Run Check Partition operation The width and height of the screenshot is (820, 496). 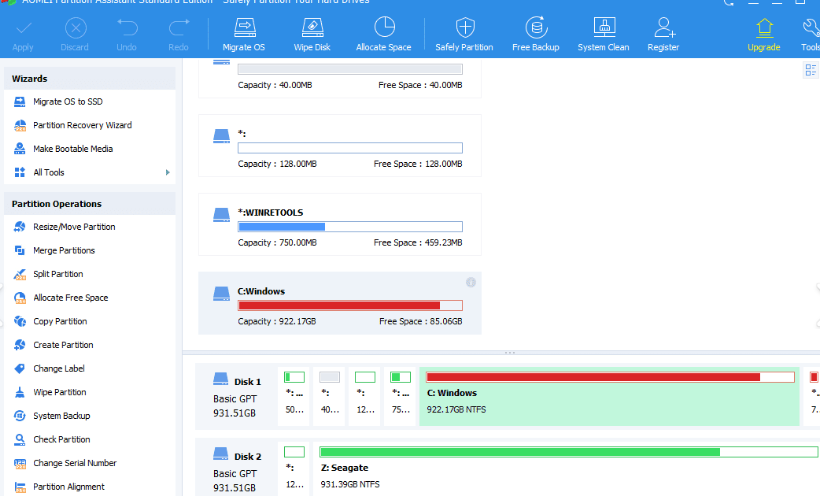click(x=62, y=439)
